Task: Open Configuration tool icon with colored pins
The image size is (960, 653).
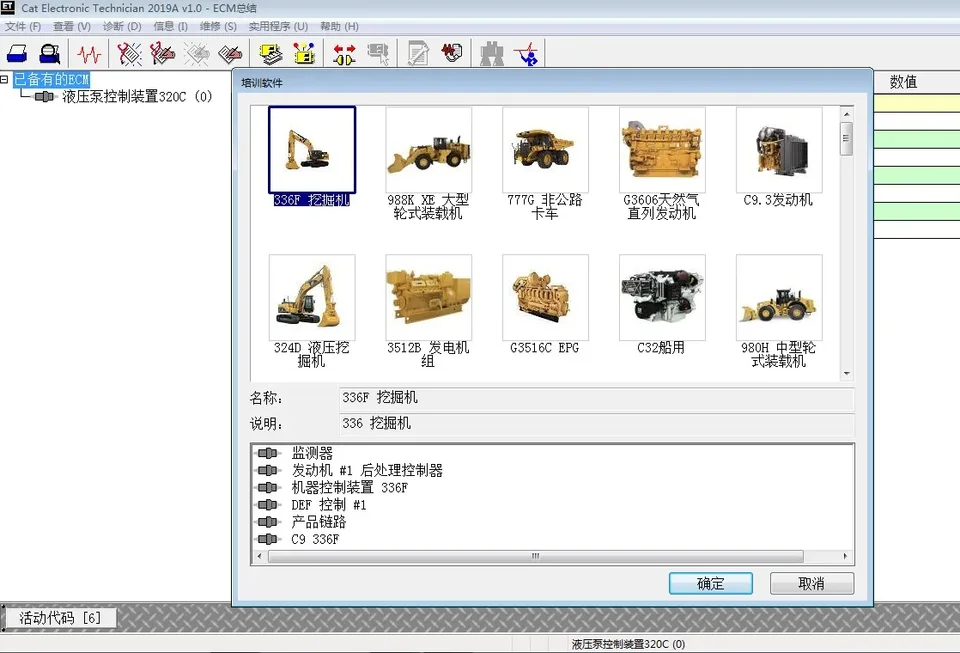Action: coord(304,54)
